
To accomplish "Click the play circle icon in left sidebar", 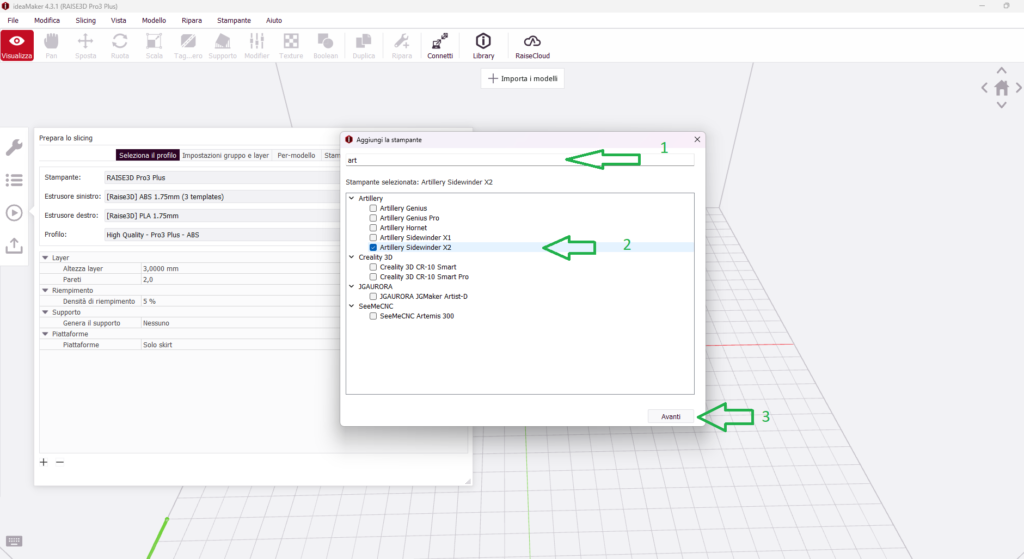I will pos(14,213).
